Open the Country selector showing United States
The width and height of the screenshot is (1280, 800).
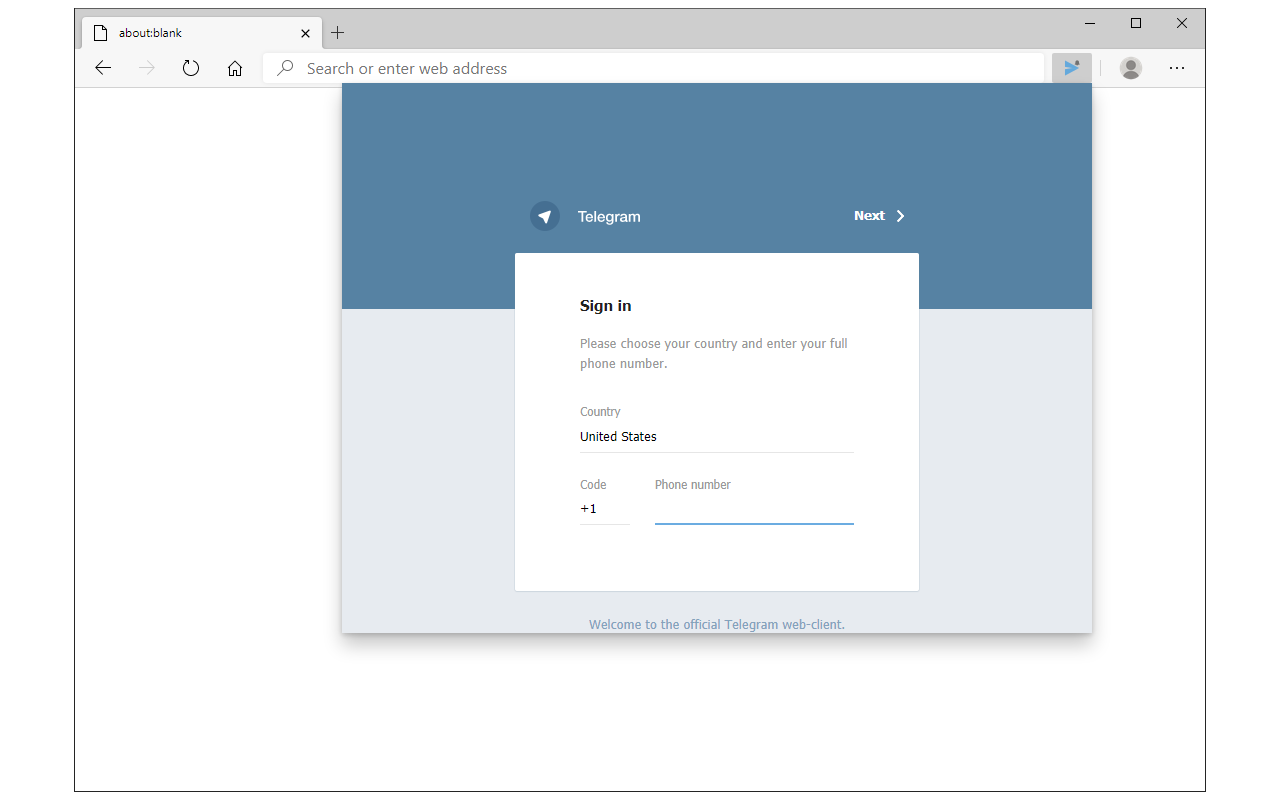coord(717,437)
